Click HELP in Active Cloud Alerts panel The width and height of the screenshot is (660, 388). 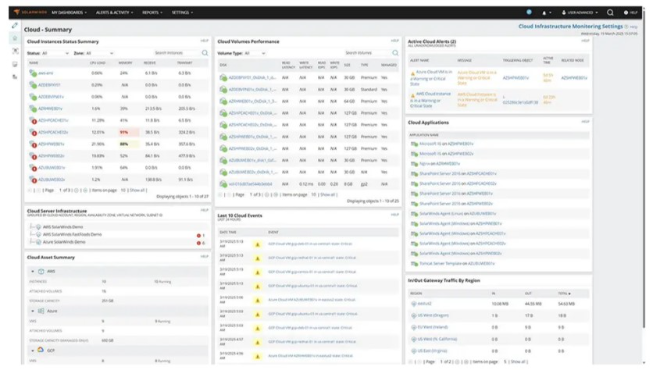(585, 41)
